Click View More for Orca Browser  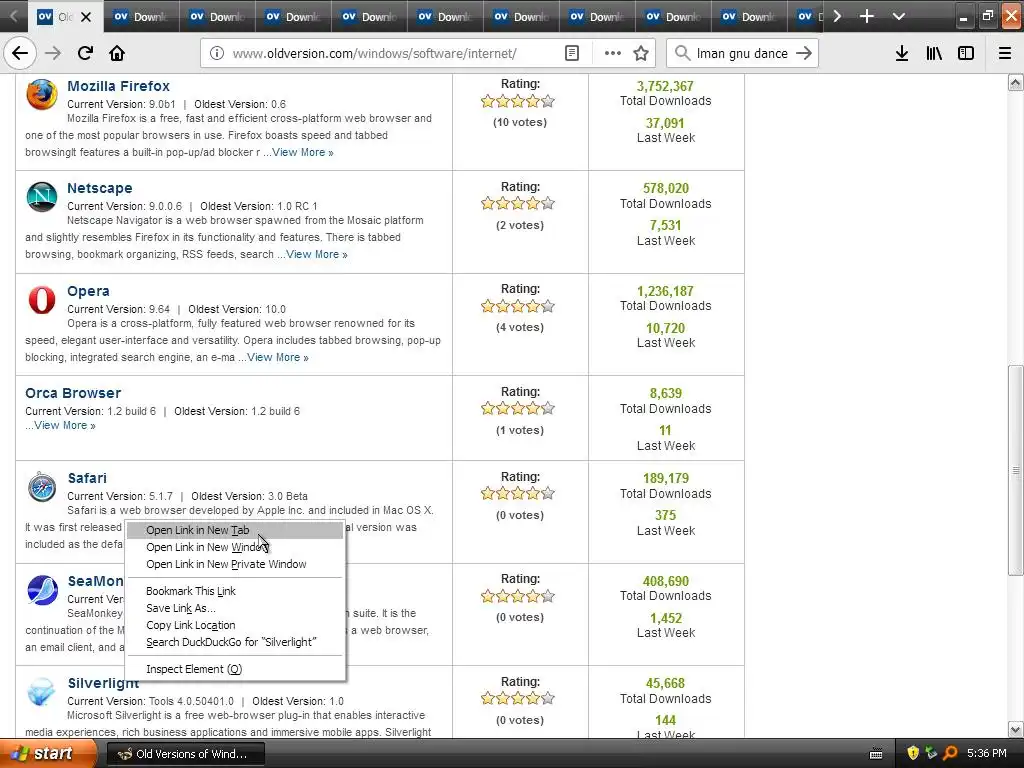(x=65, y=425)
